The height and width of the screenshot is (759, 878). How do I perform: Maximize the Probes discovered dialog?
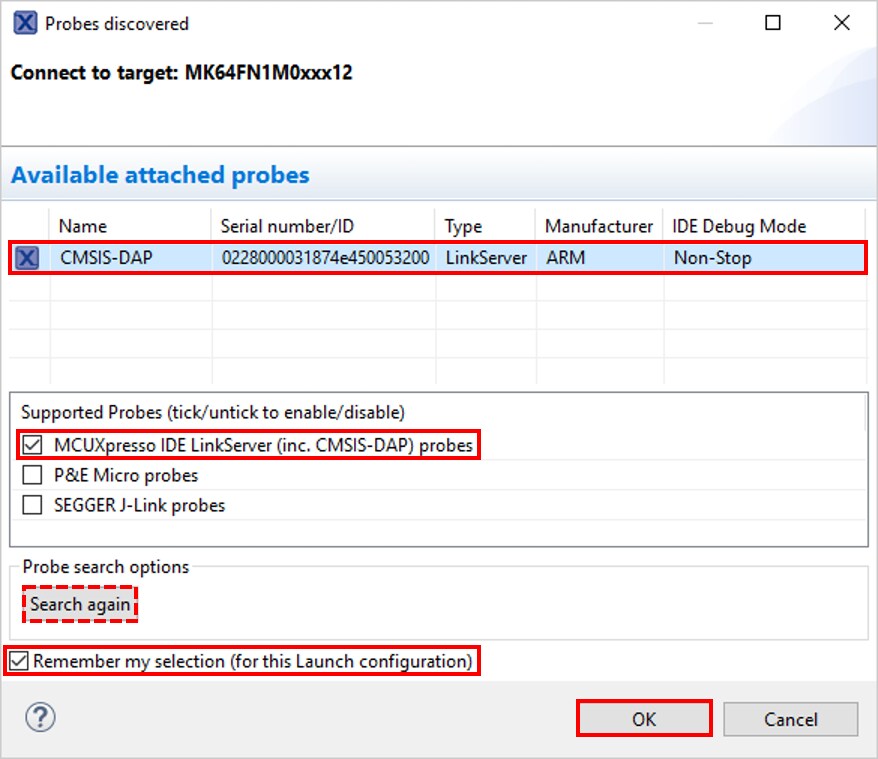click(773, 23)
